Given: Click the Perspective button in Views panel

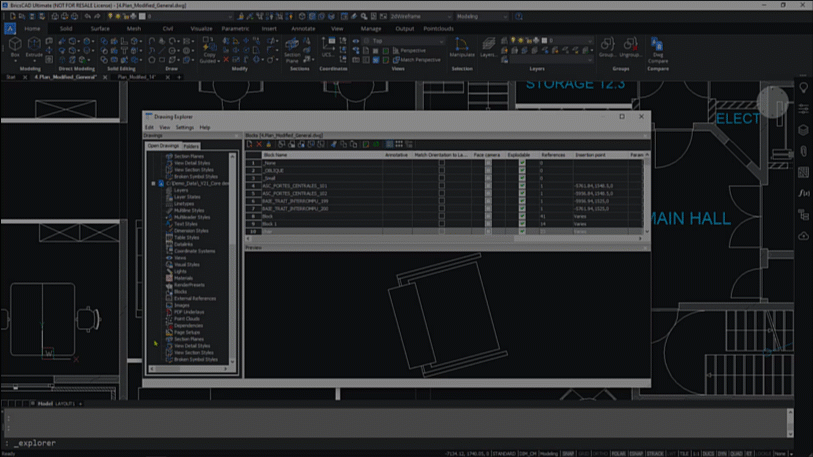Looking at the screenshot, I should pos(409,50).
